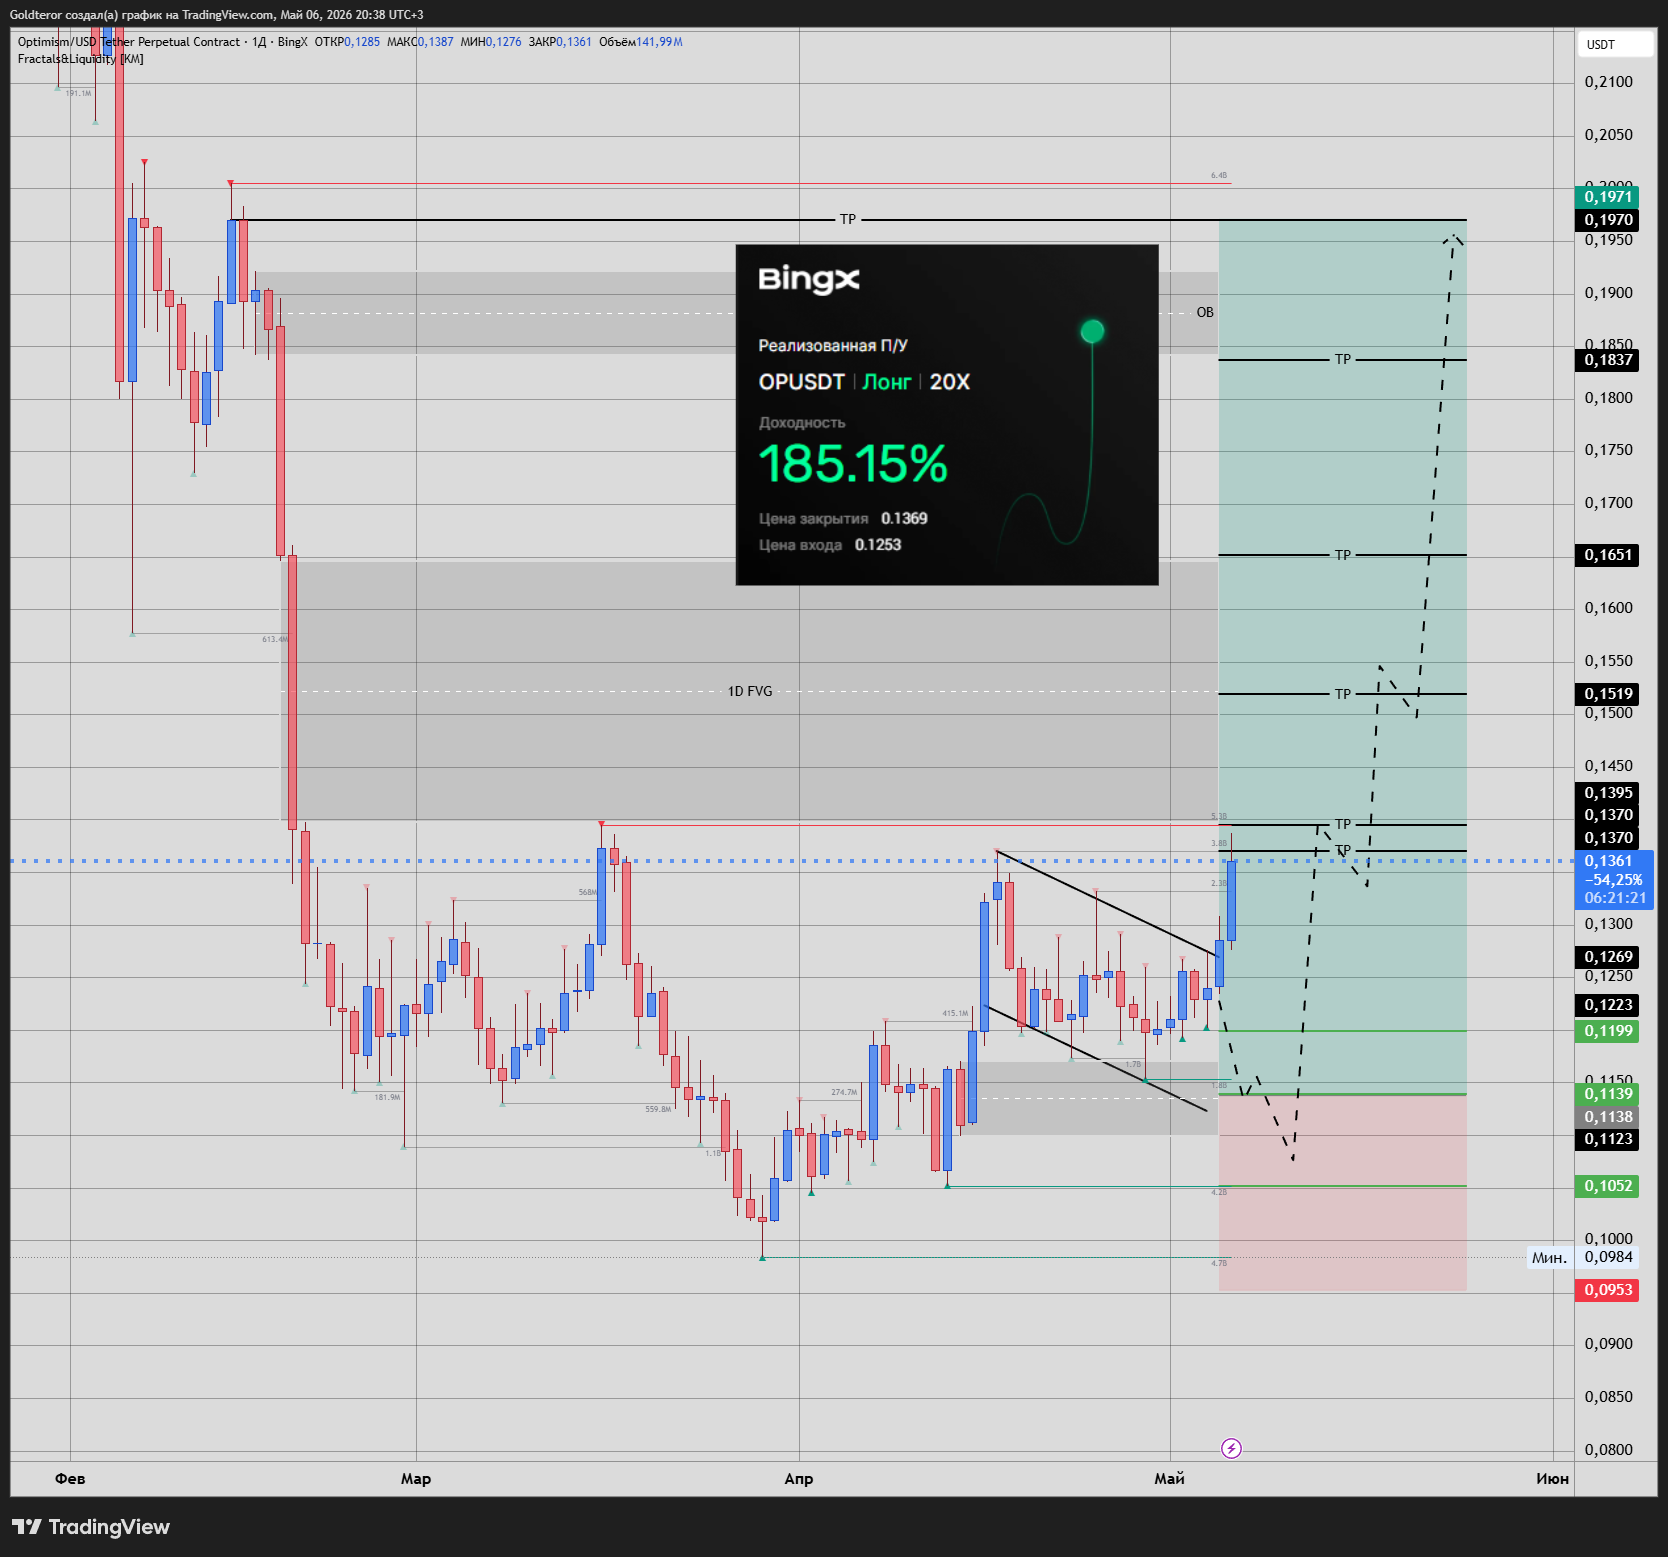Screen dimensions: 1668x1557
Task: Click the 1D FVG zone label
Action: (750, 691)
